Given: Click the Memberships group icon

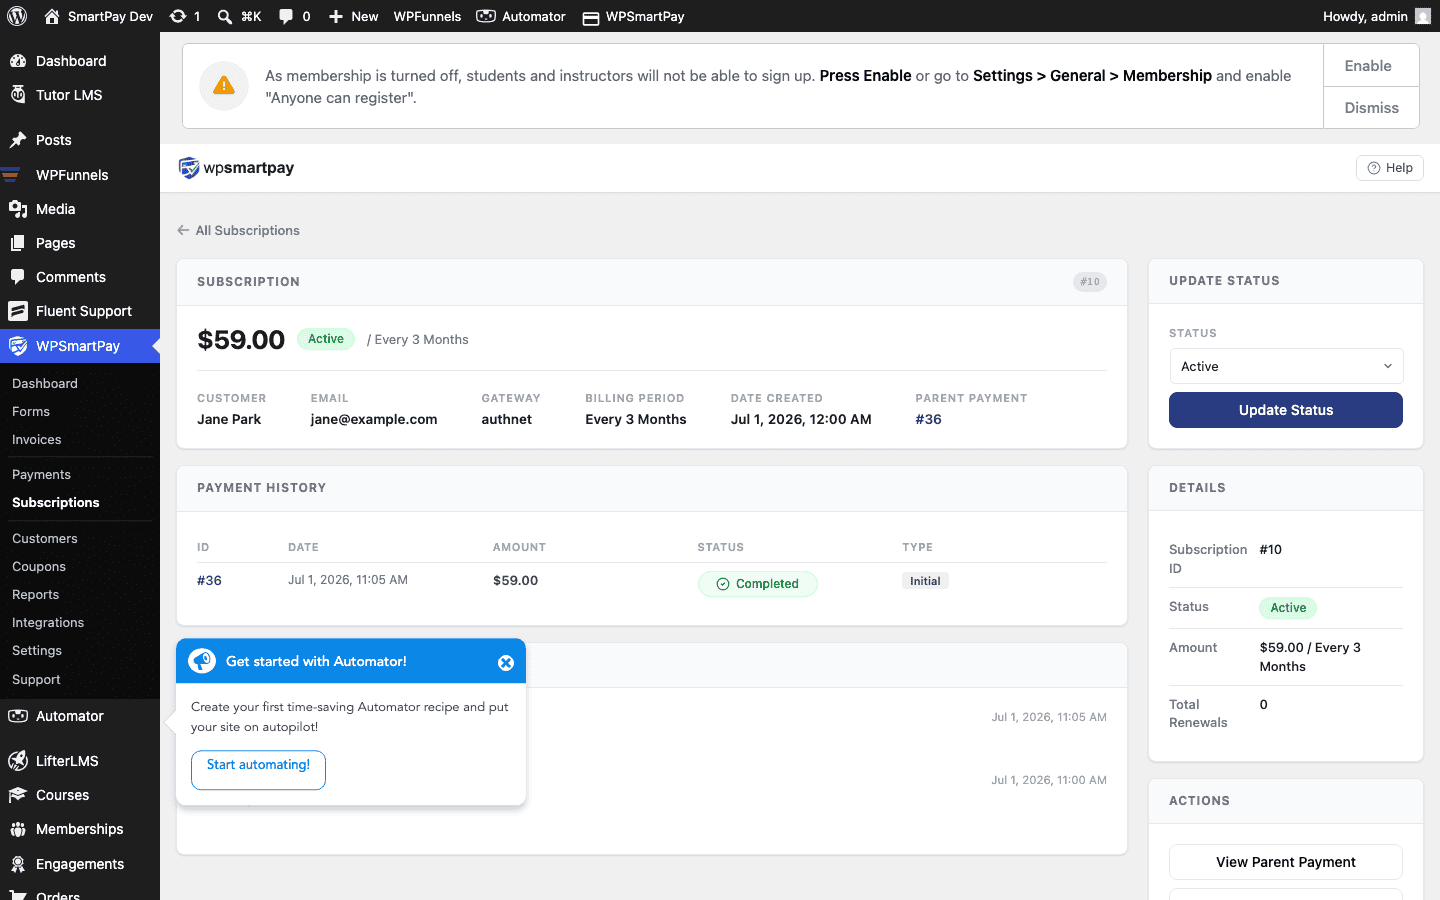Looking at the screenshot, I should coord(18,829).
